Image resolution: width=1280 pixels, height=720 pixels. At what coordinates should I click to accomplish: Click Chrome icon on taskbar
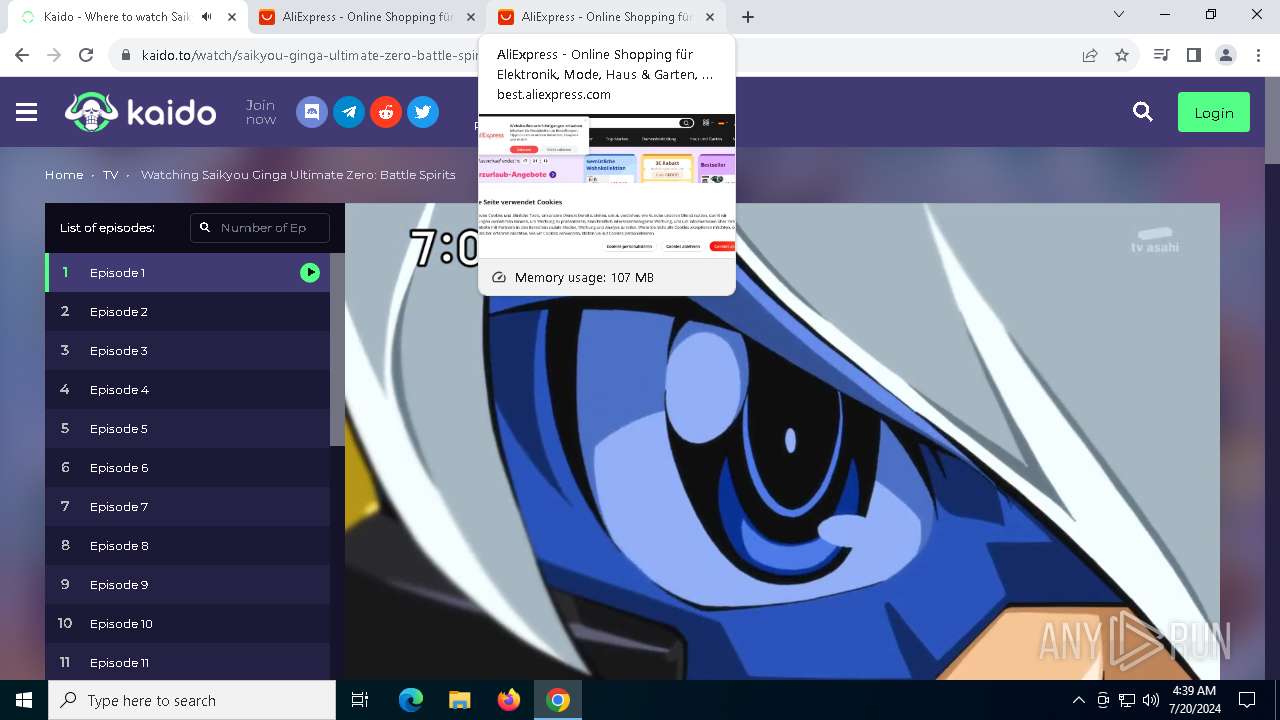click(558, 700)
